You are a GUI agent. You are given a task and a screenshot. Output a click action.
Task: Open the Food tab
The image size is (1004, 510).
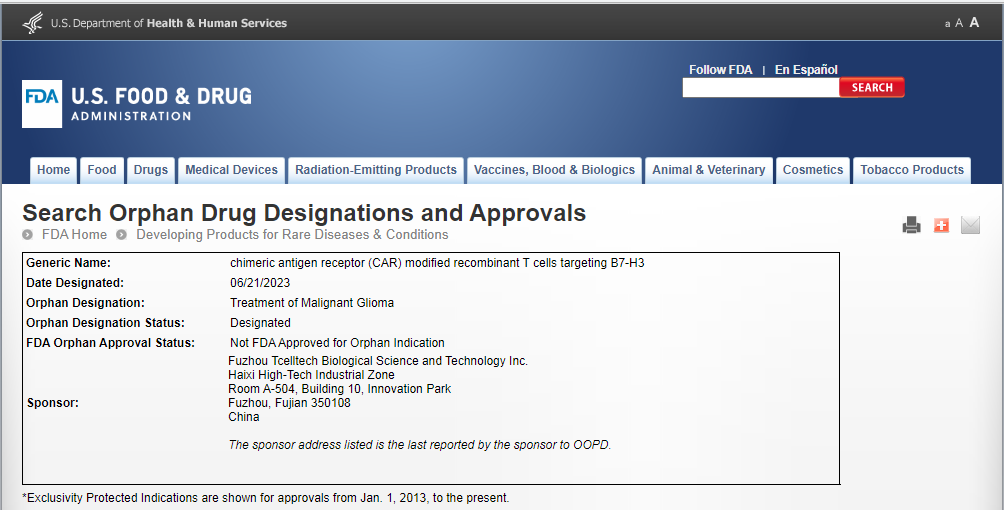coord(102,170)
